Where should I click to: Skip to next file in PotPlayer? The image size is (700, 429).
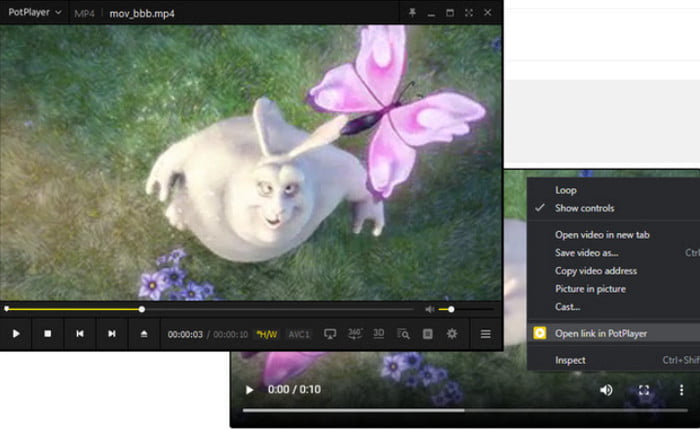(x=112, y=333)
